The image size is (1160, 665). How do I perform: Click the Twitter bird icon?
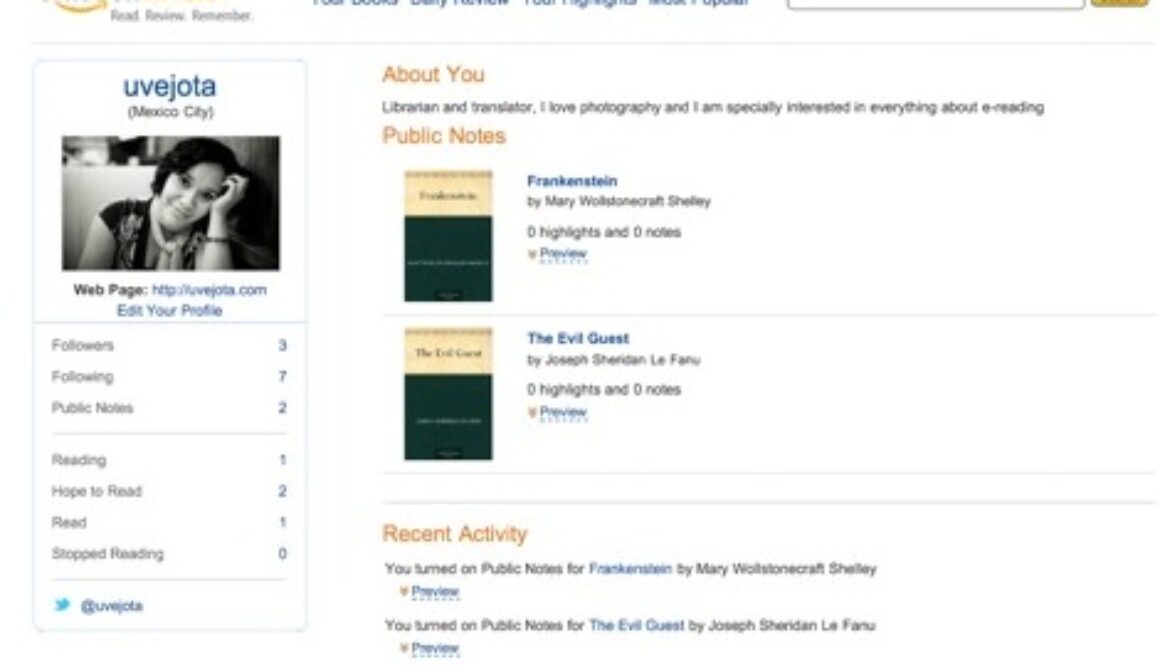pyautogui.click(x=62, y=604)
